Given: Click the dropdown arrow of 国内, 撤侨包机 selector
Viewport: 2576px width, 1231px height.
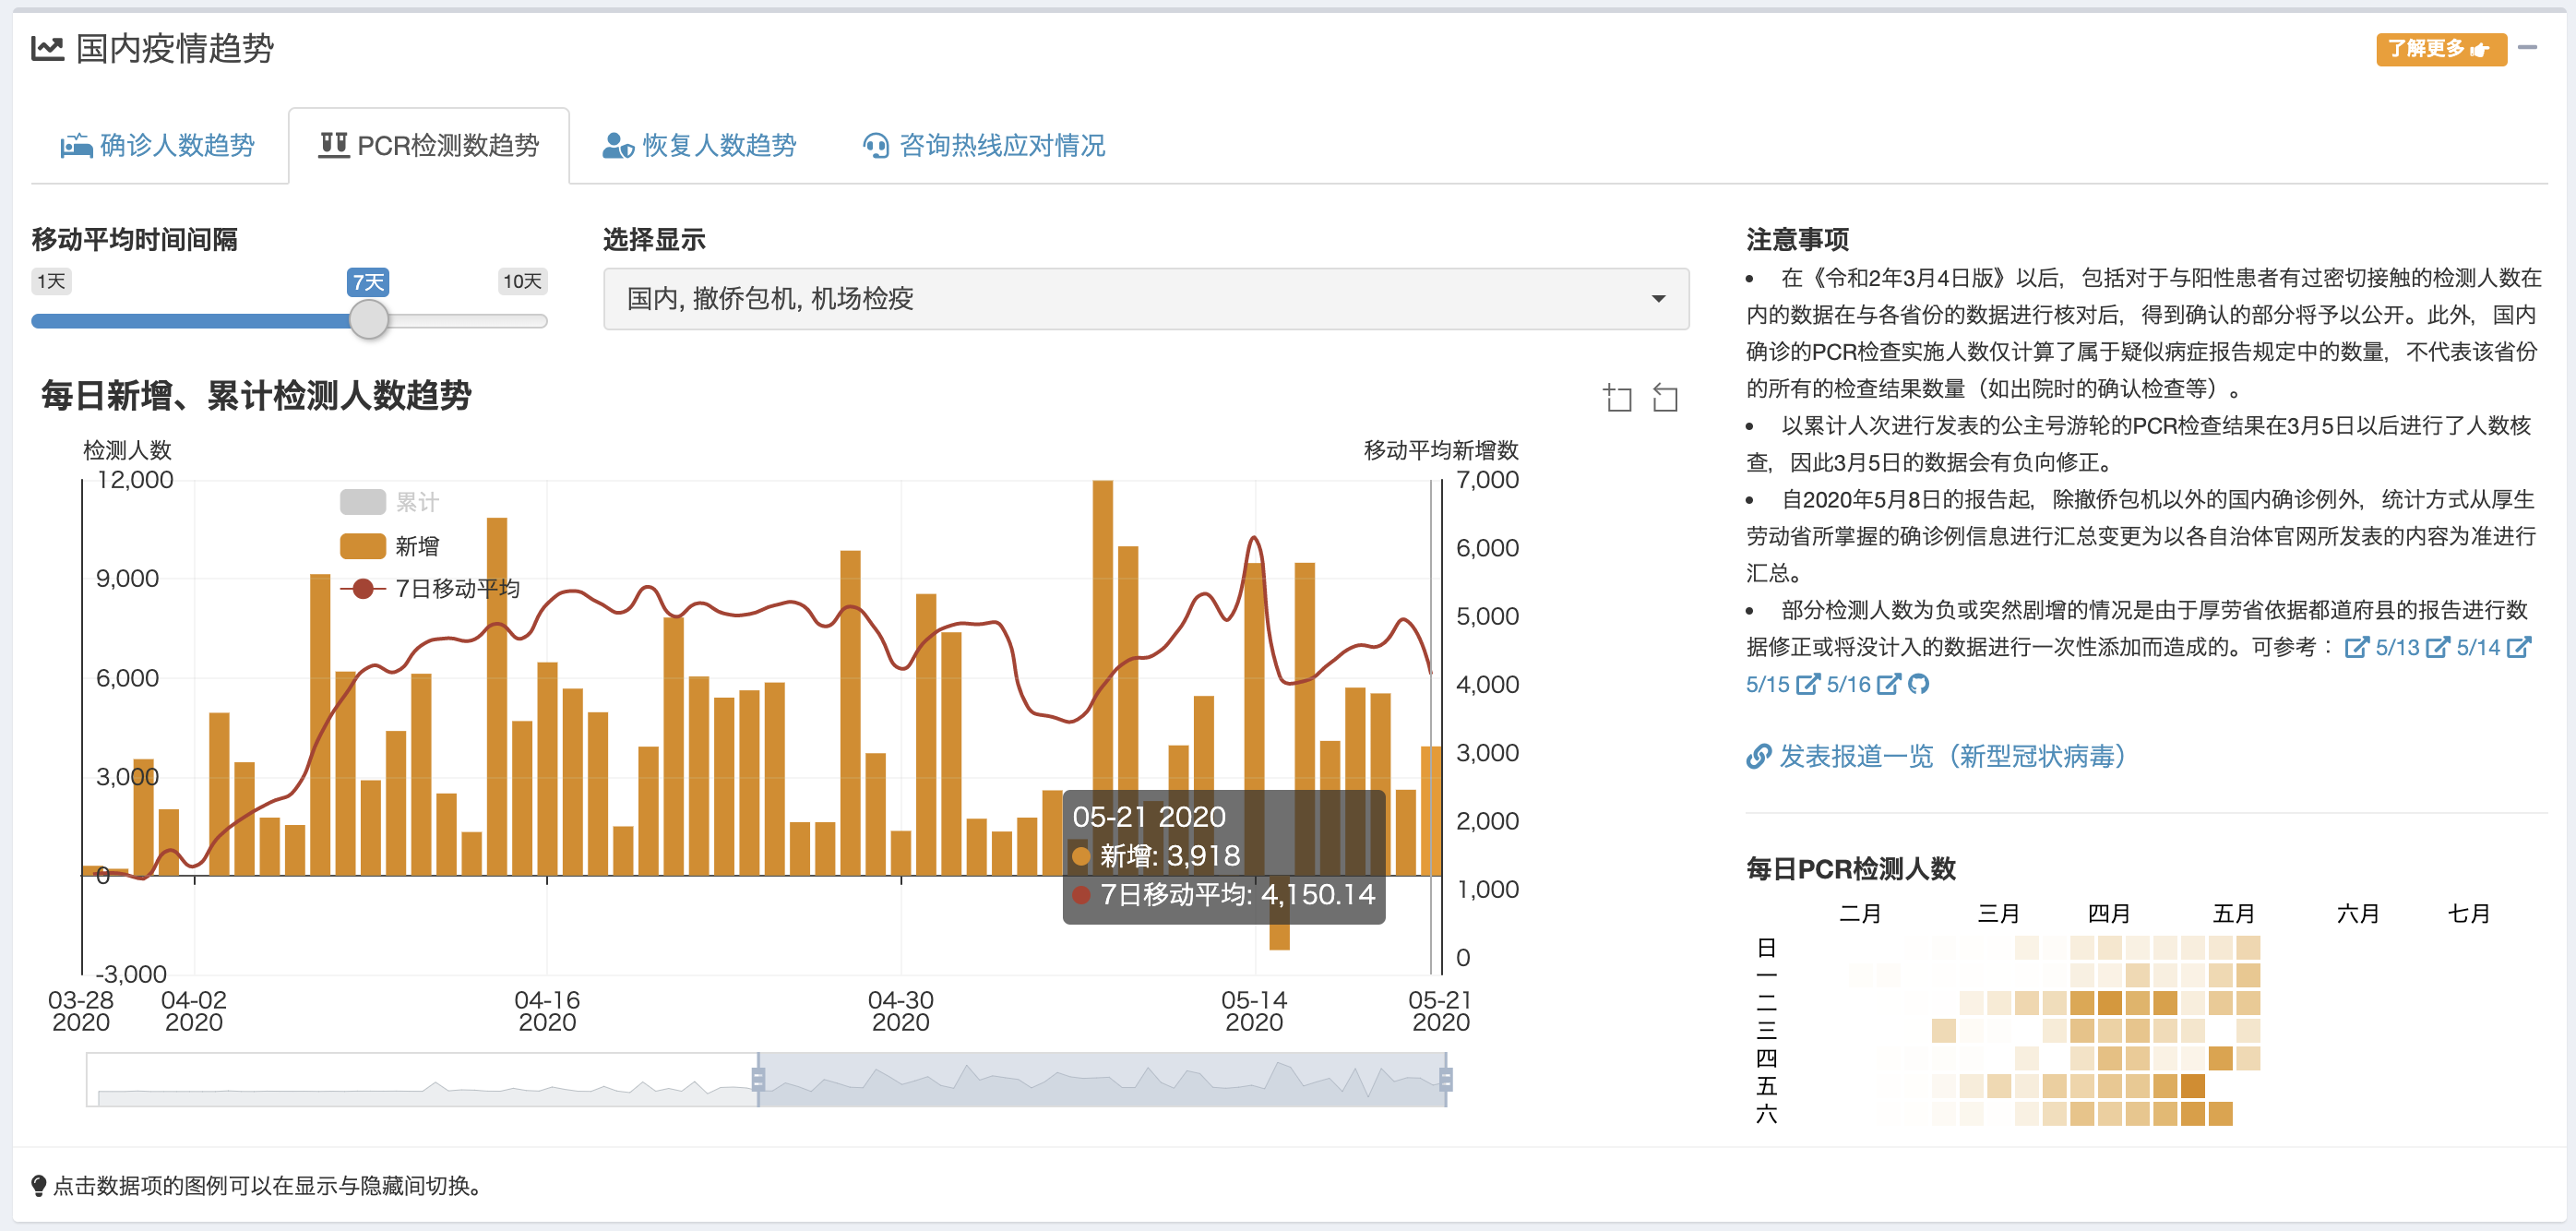Looking at the screenshot, I should click(1658, 298).
